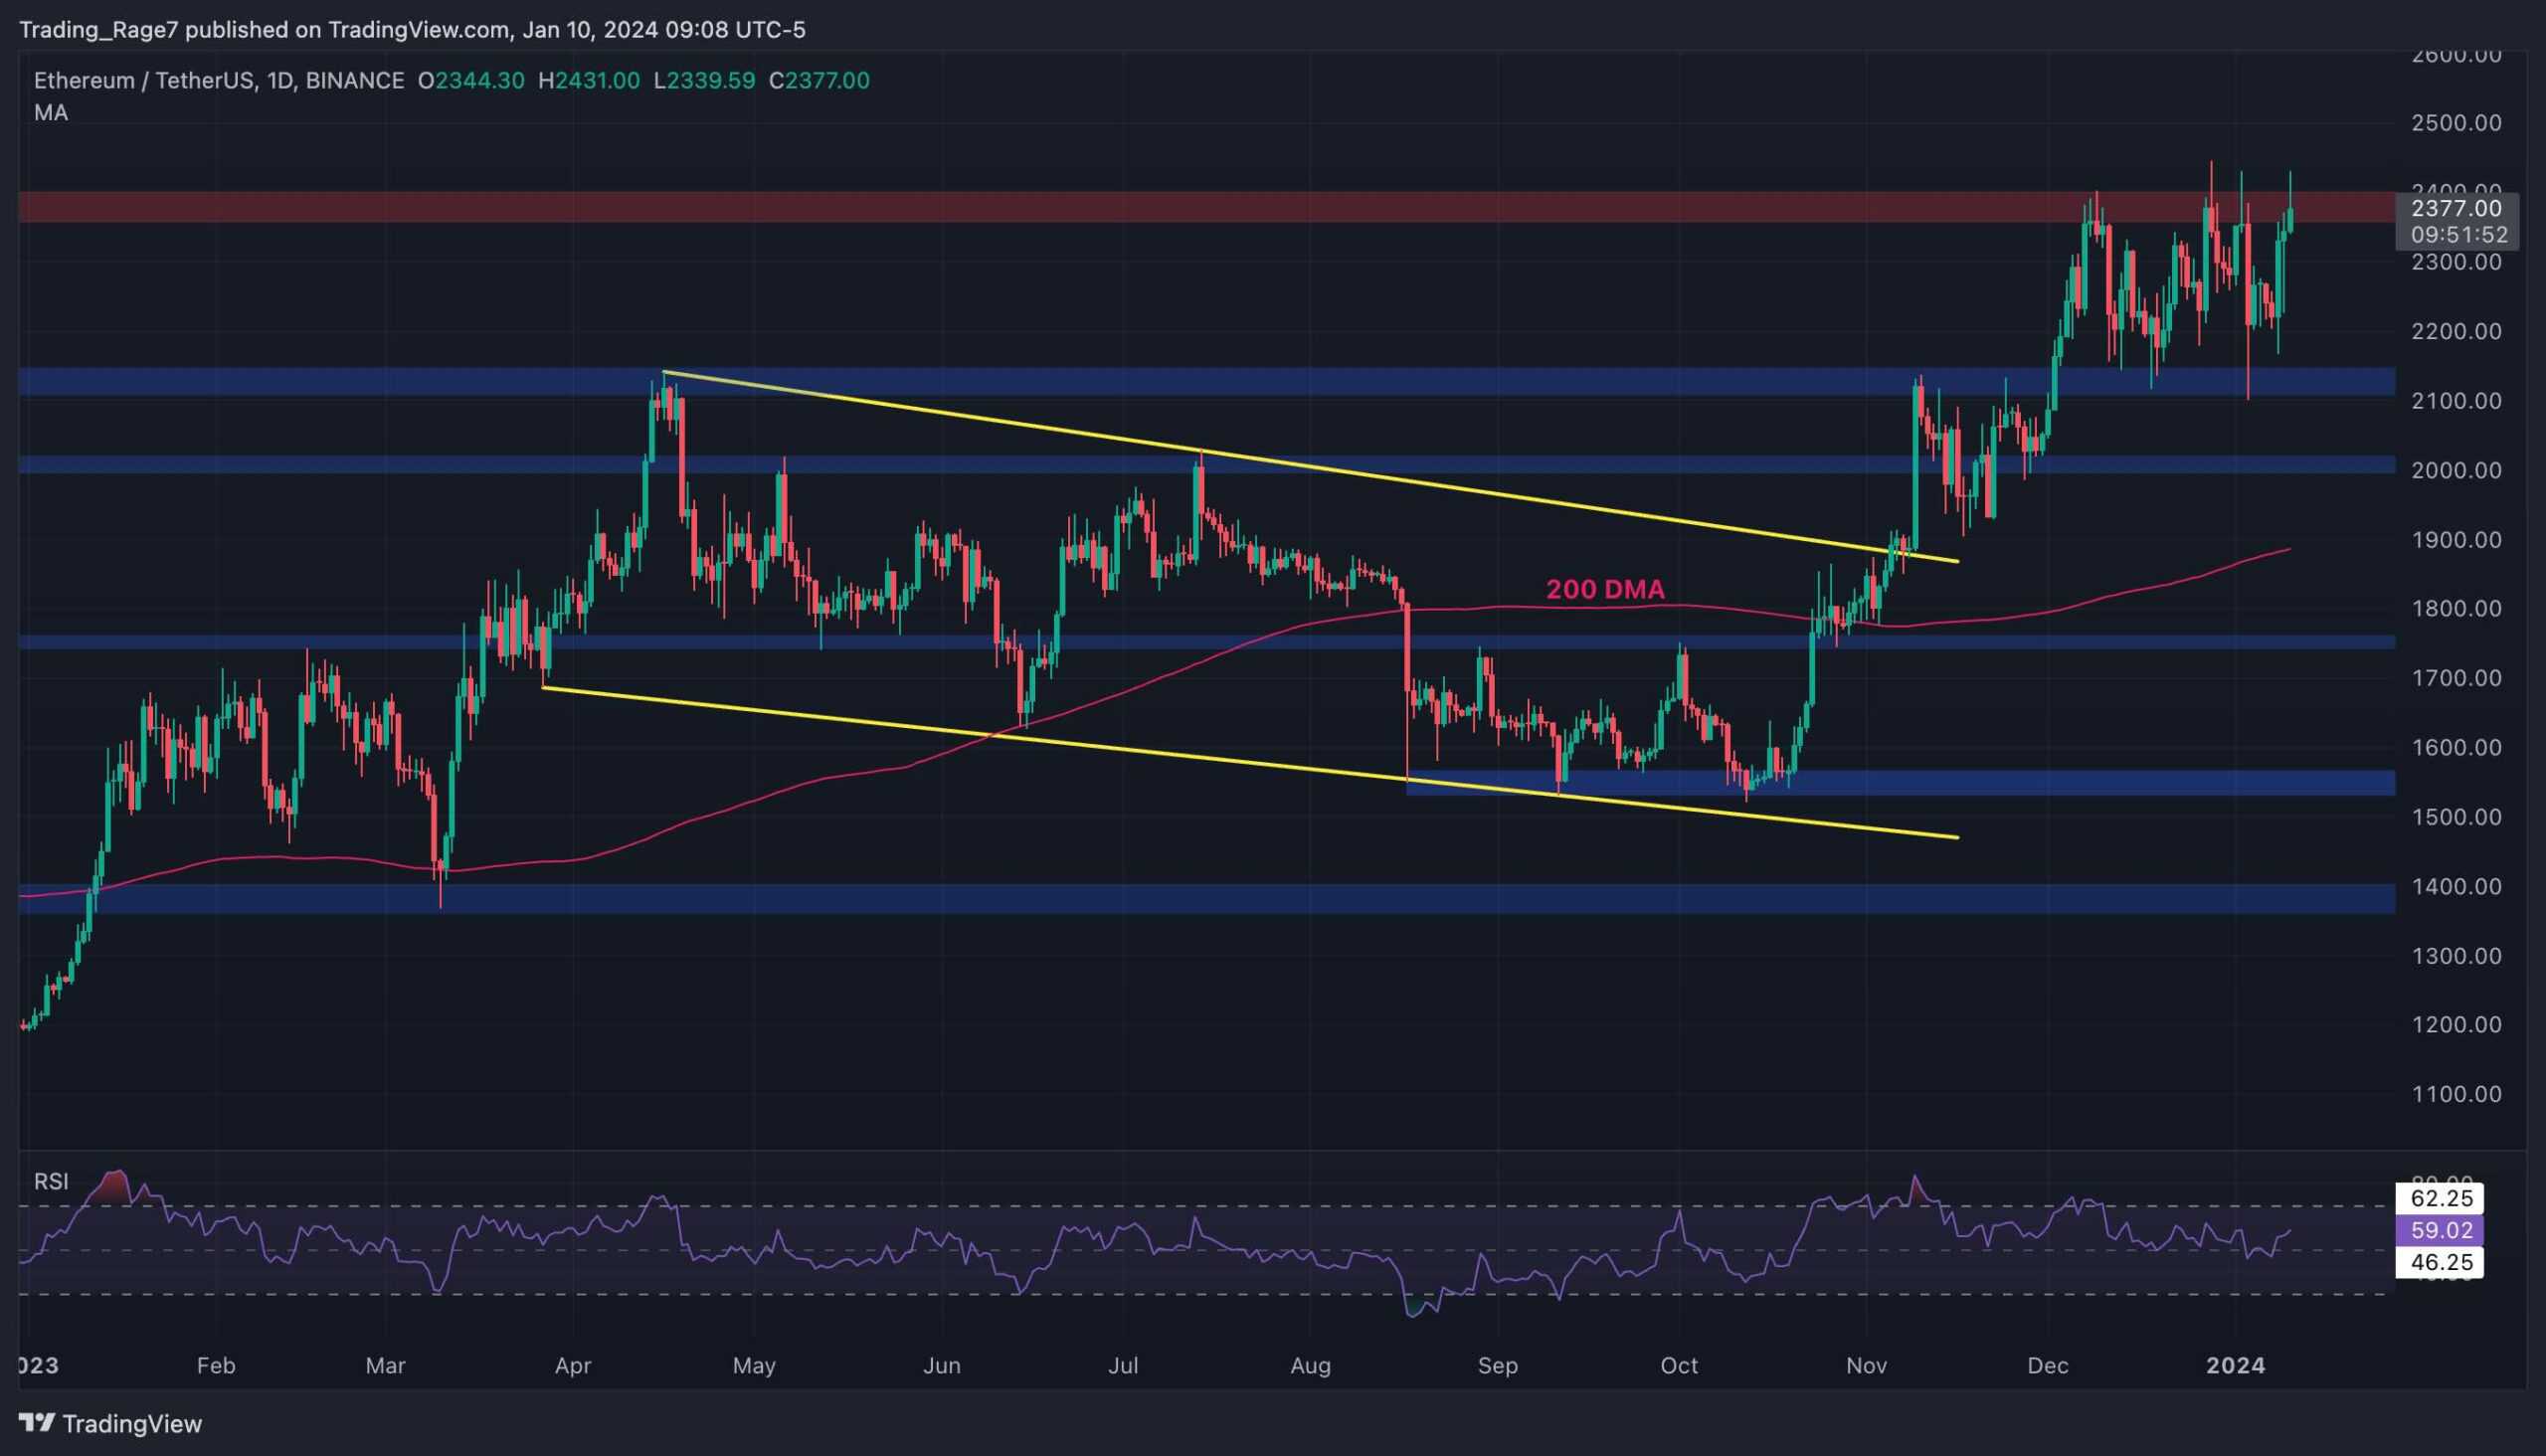Click the Nov label on time axis
Screen dimensions: 2546x1456
pos(1866,1366)
